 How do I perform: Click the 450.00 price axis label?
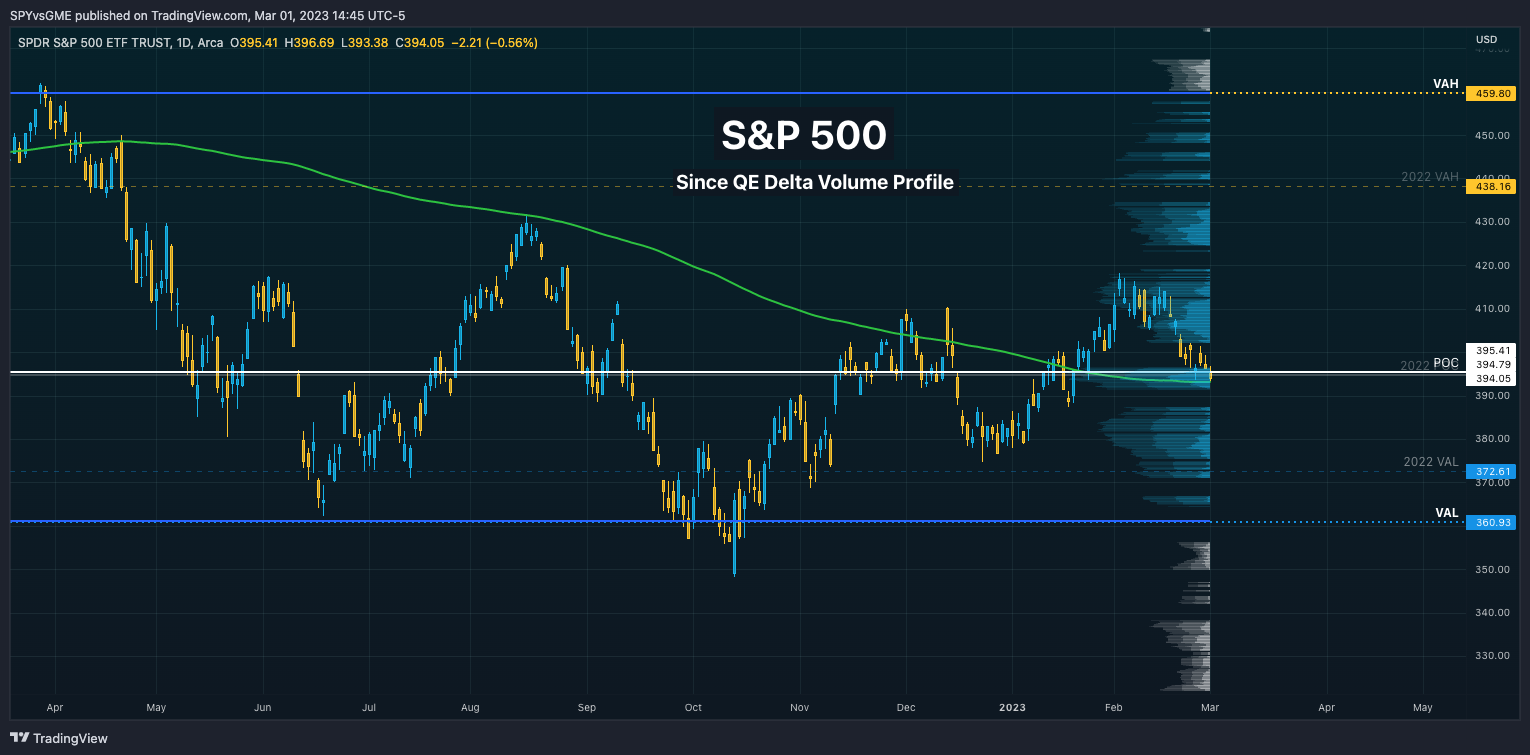click(1490, 135)
